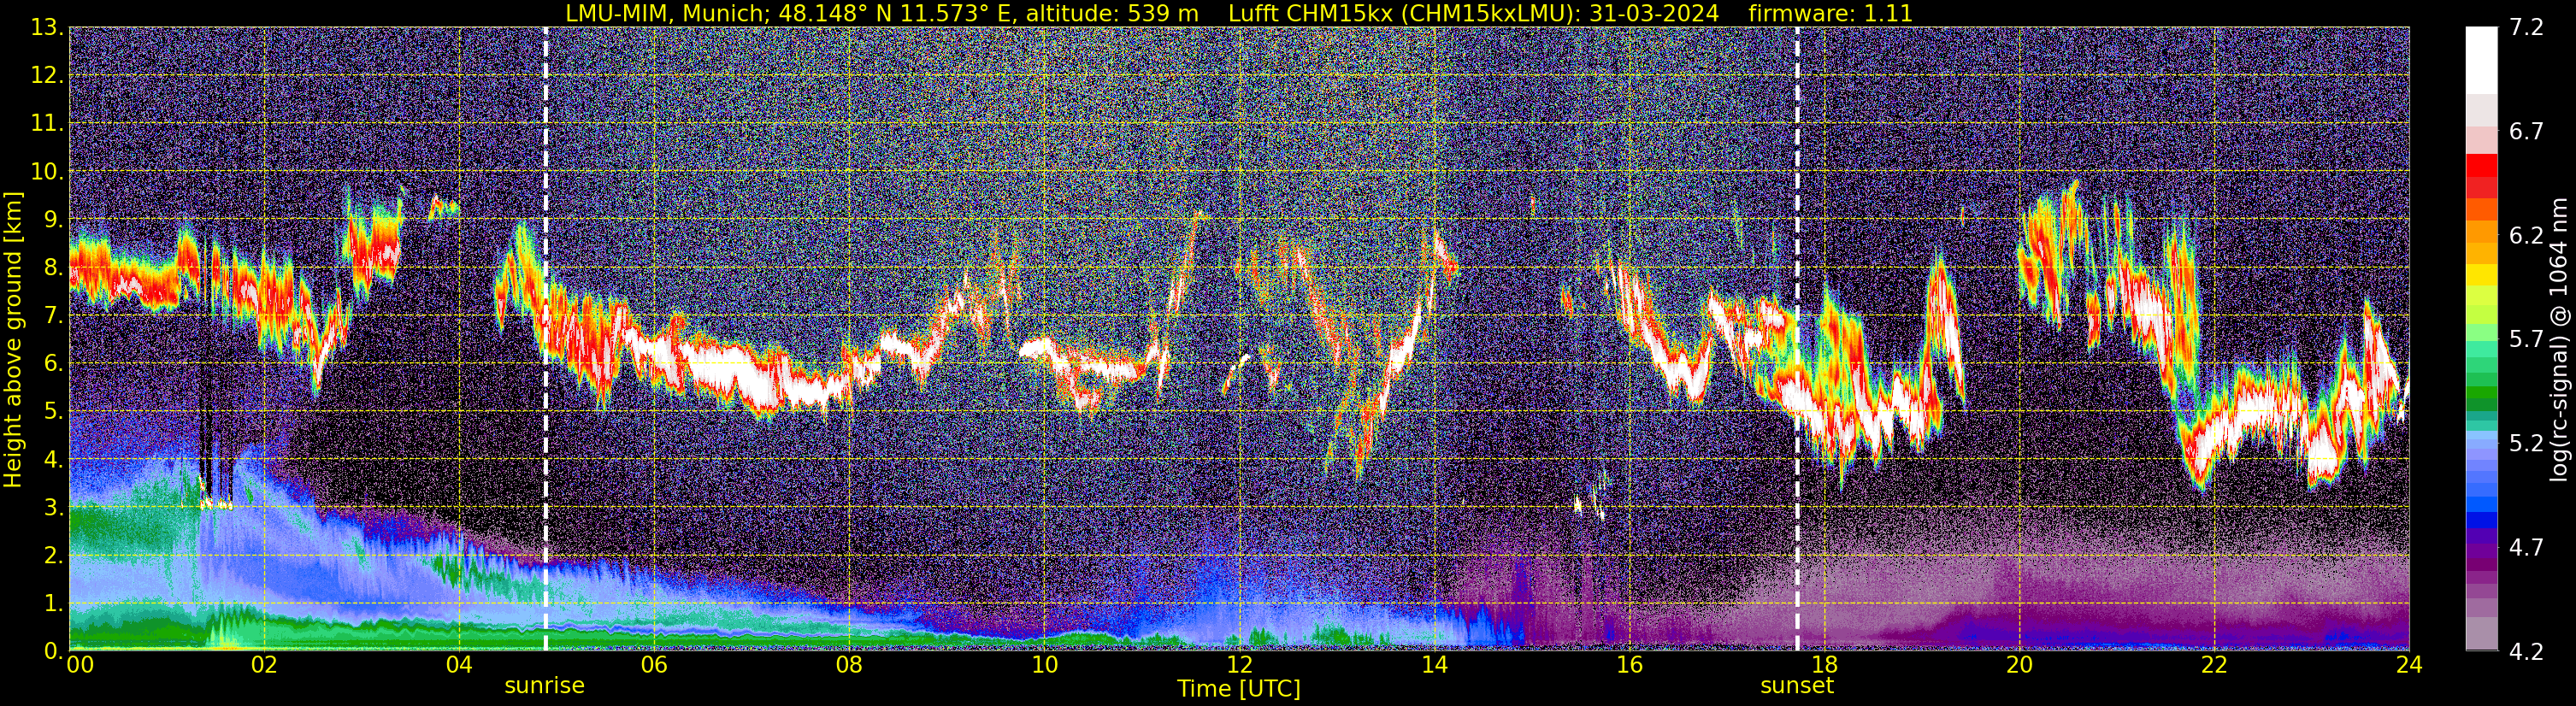Click time axis tick label 22
This screenshot has width=2576, height=706.
2214,665
